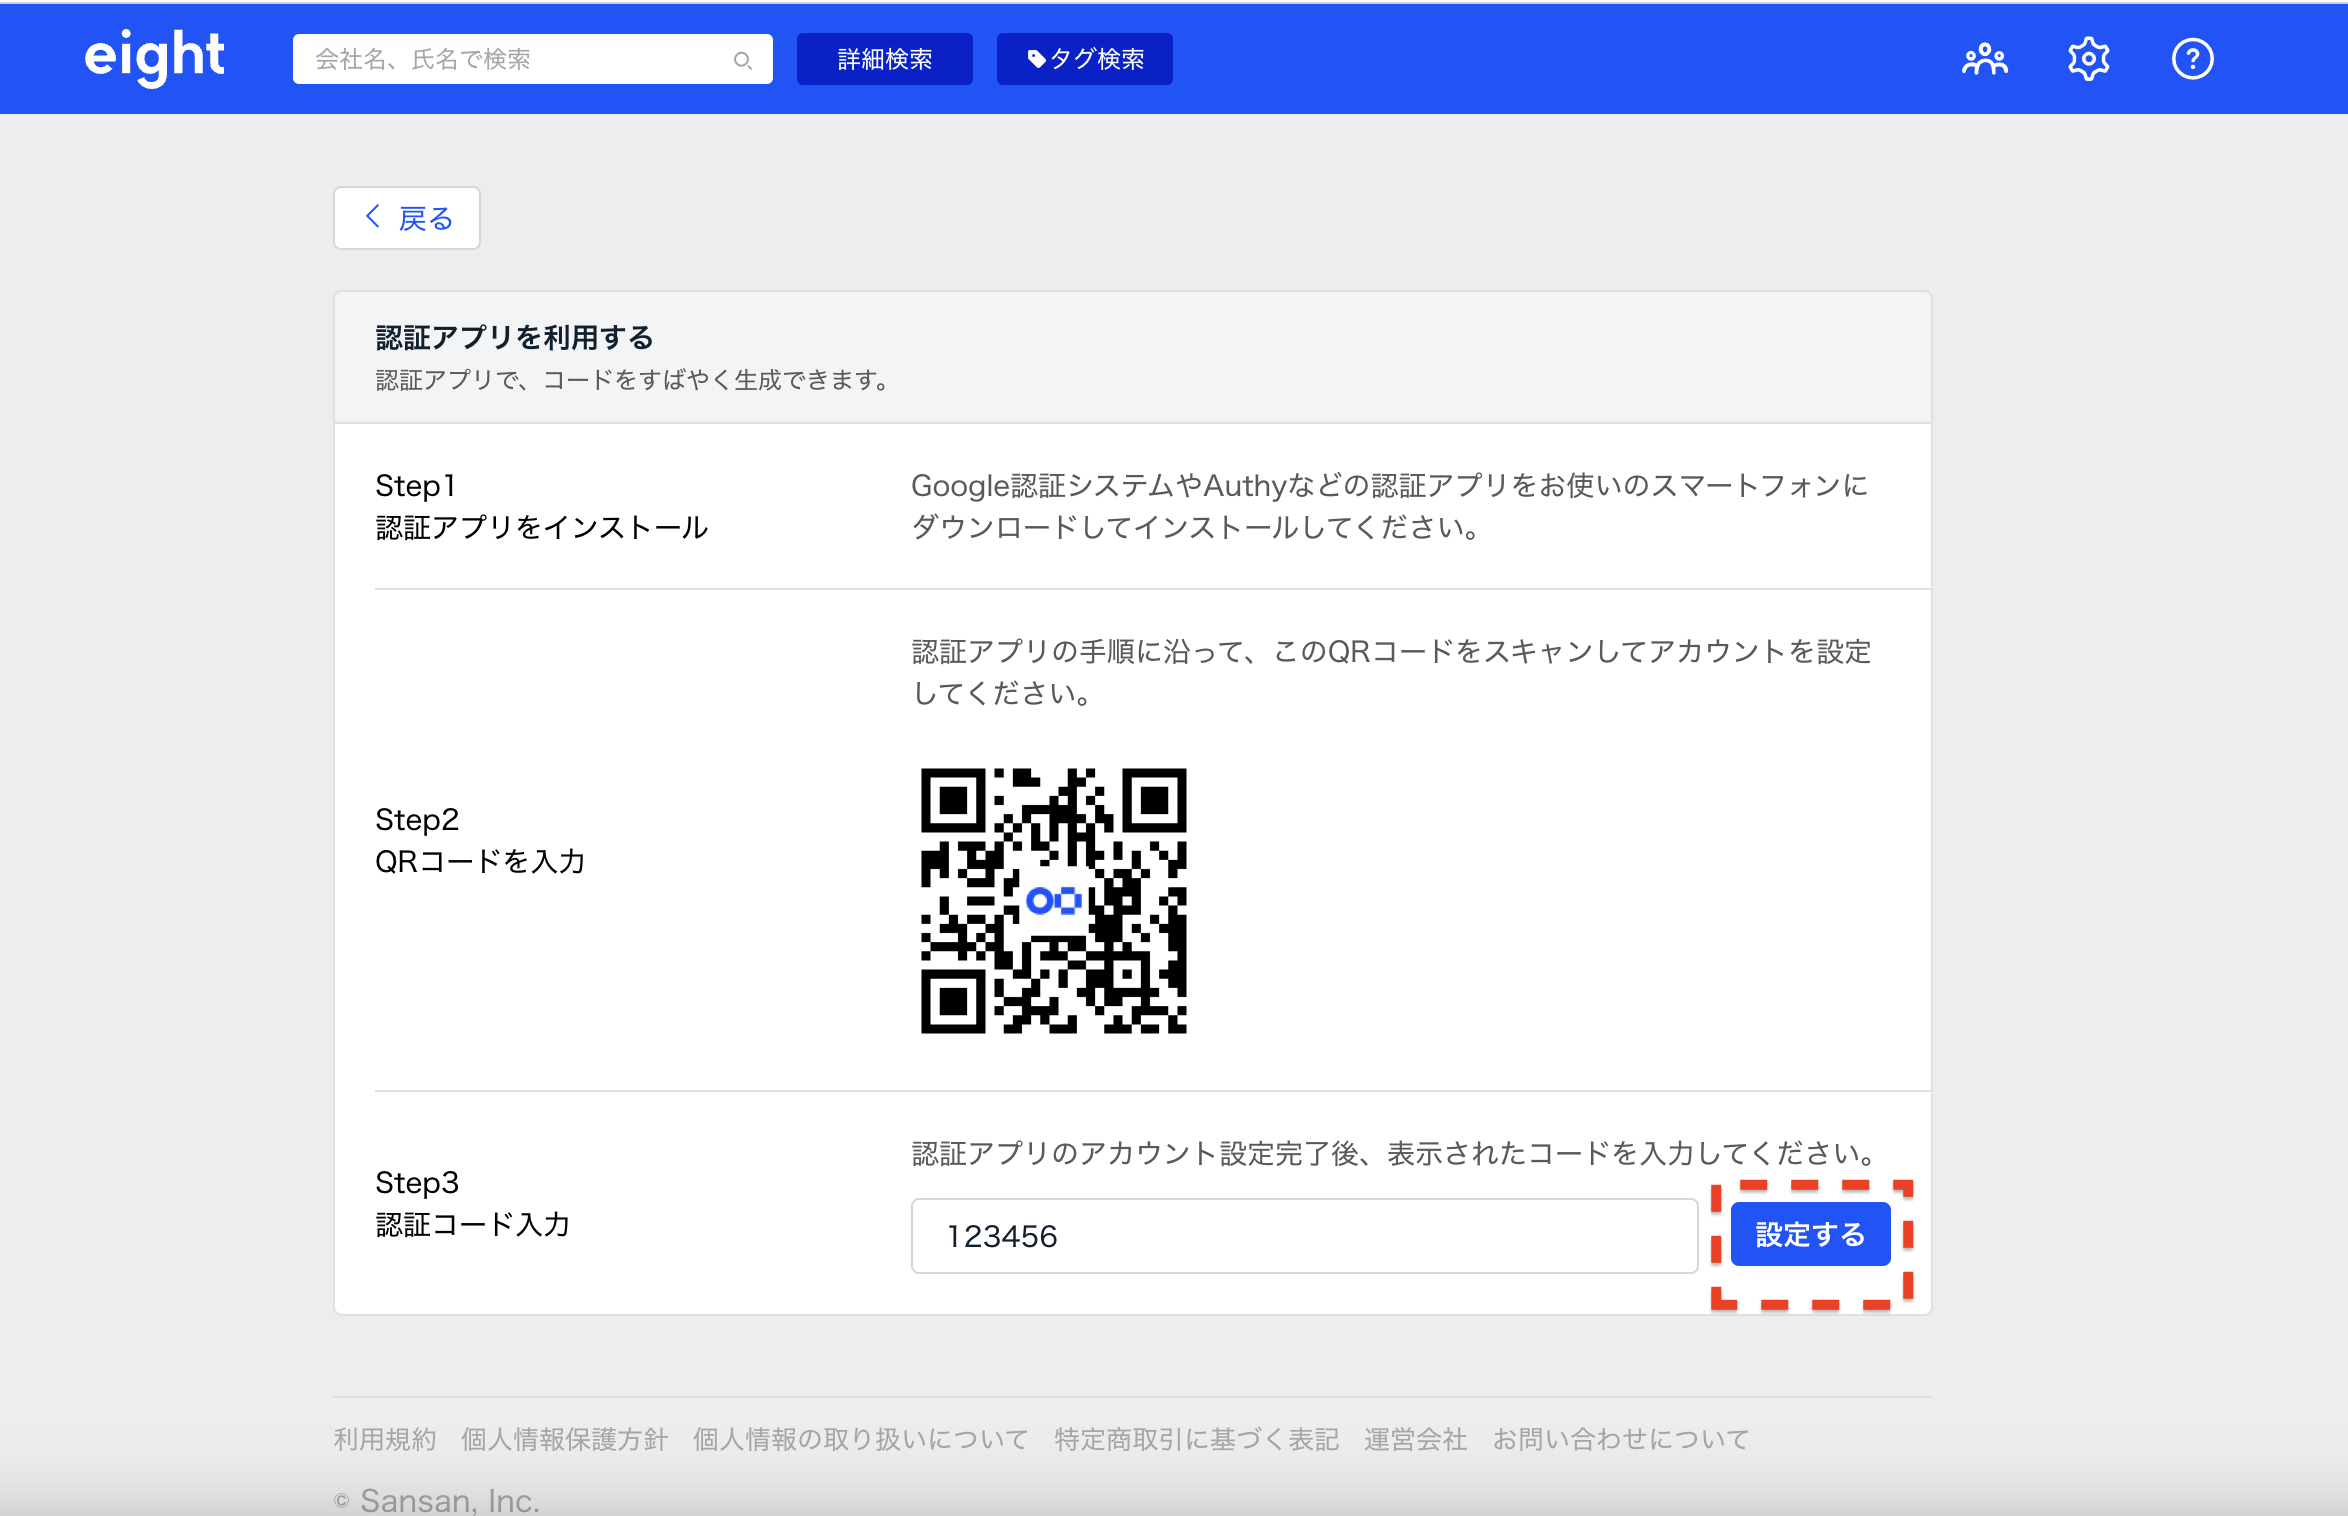Open the 個人情報保護方針 link
The height and width of the screenshot is (1516, 2348).
564,1439
